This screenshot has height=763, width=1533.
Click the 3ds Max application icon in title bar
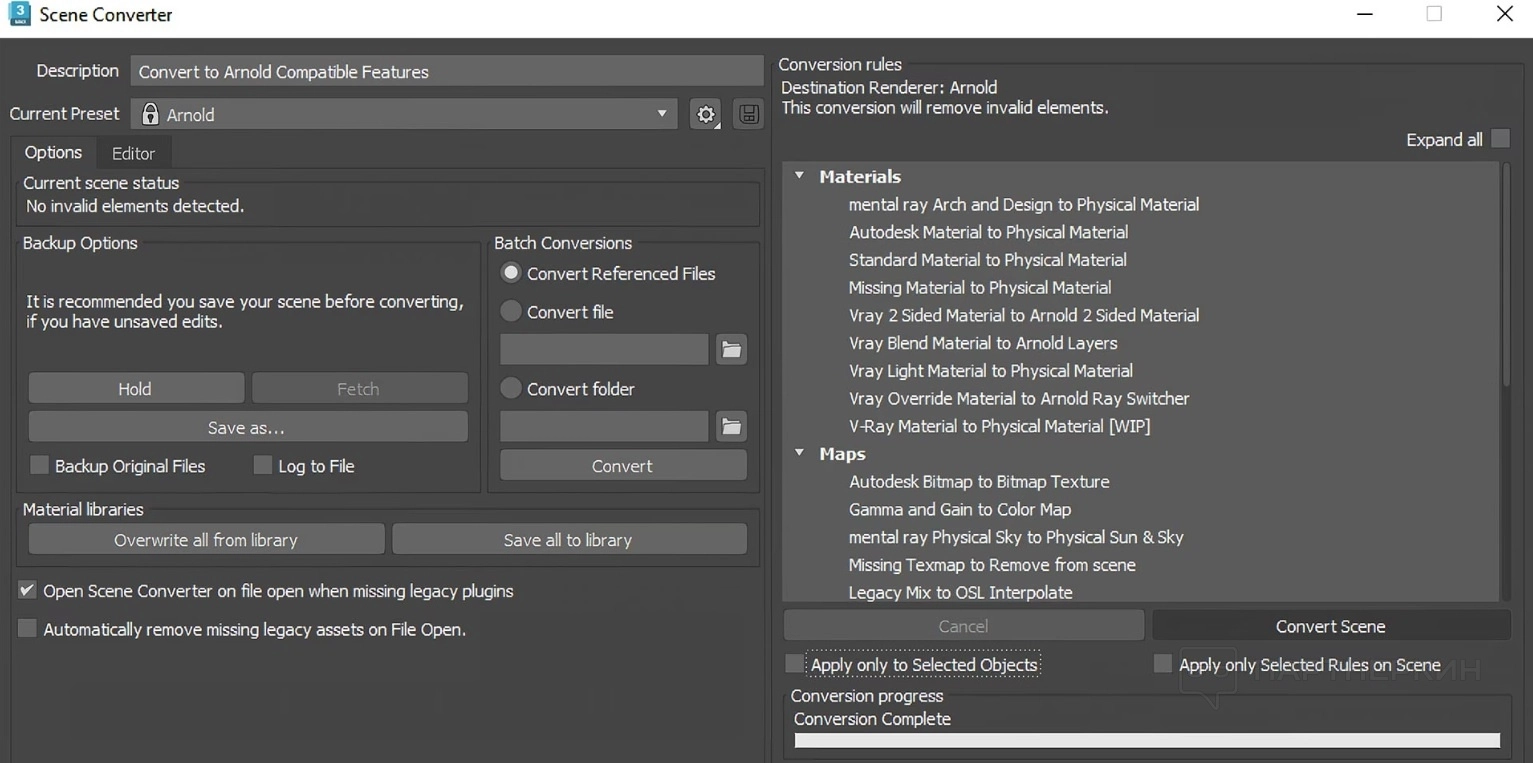point(18,15)
